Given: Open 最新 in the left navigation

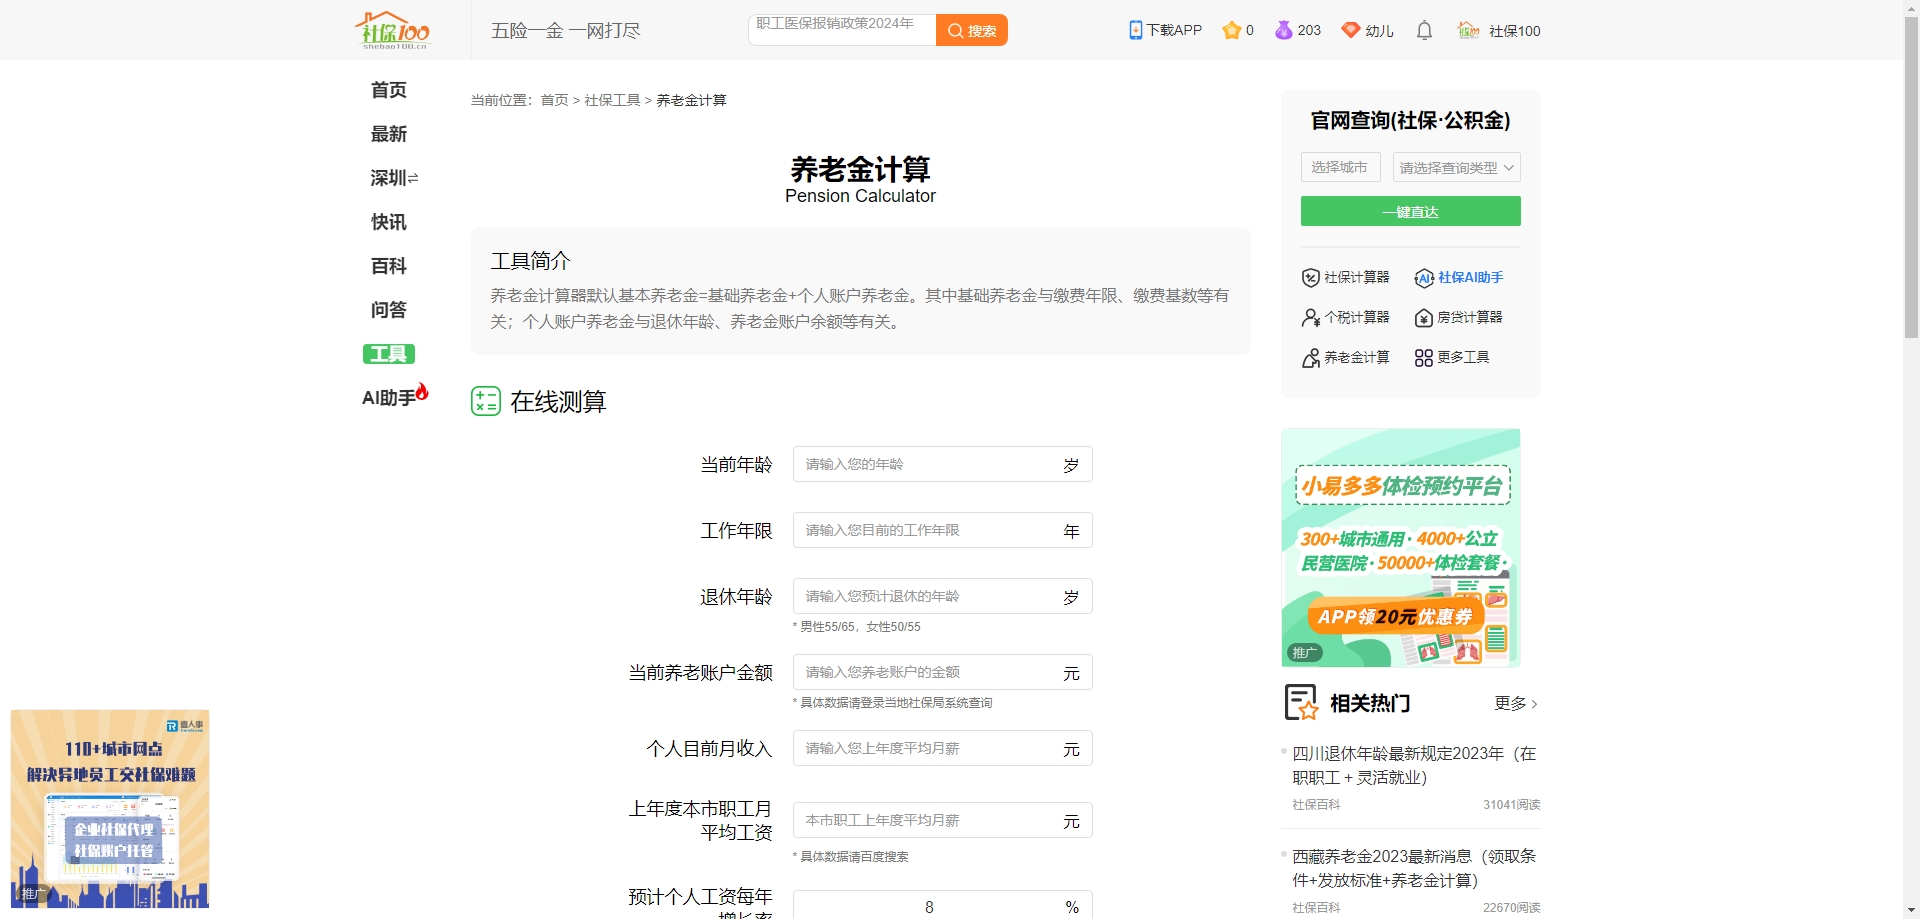Looking at the screenshot, I should tap(389, 134).
